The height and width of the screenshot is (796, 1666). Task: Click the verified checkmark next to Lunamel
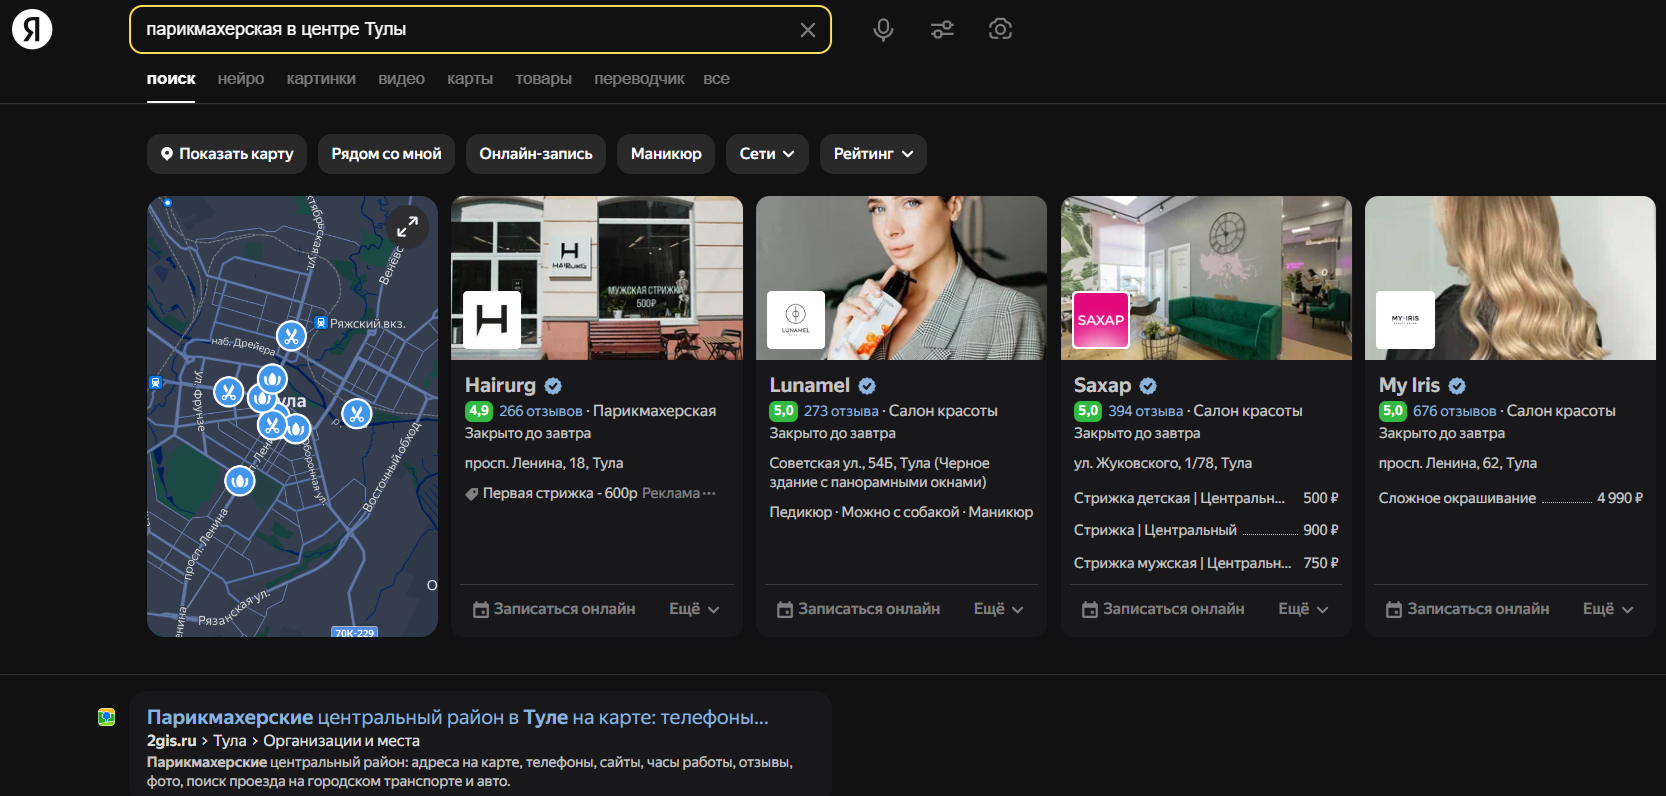[867, 386]
